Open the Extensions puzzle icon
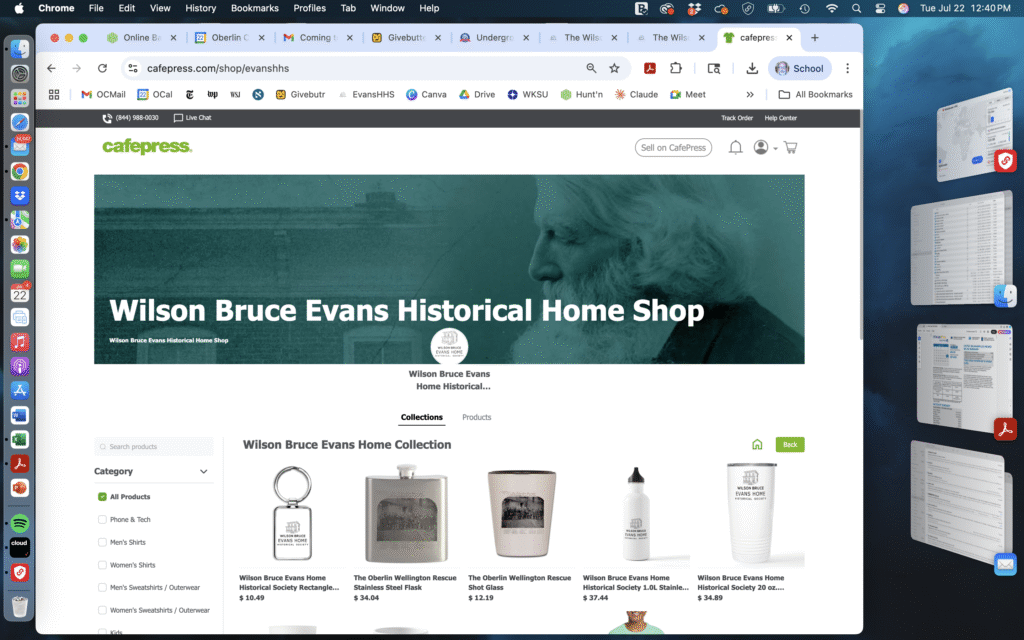 click(675, 69)
